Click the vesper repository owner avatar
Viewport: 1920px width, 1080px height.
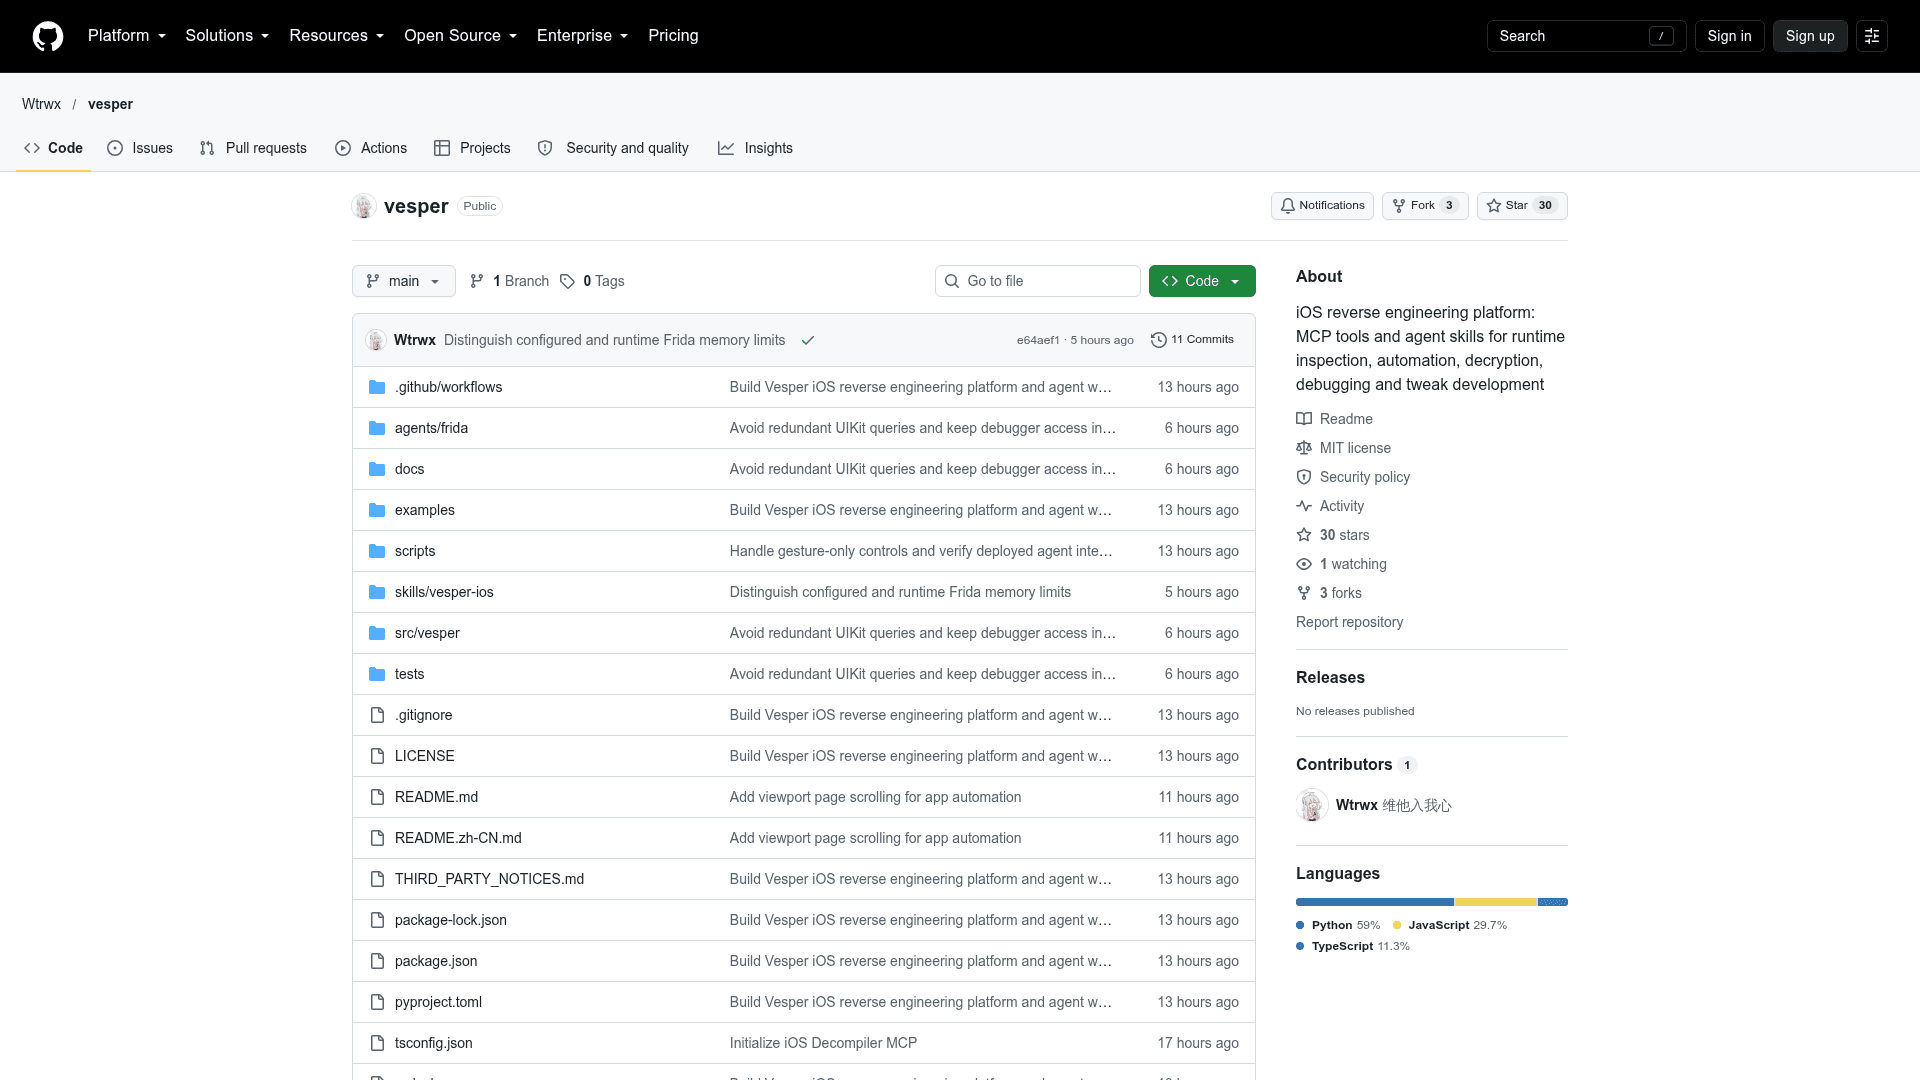[364, 206]
